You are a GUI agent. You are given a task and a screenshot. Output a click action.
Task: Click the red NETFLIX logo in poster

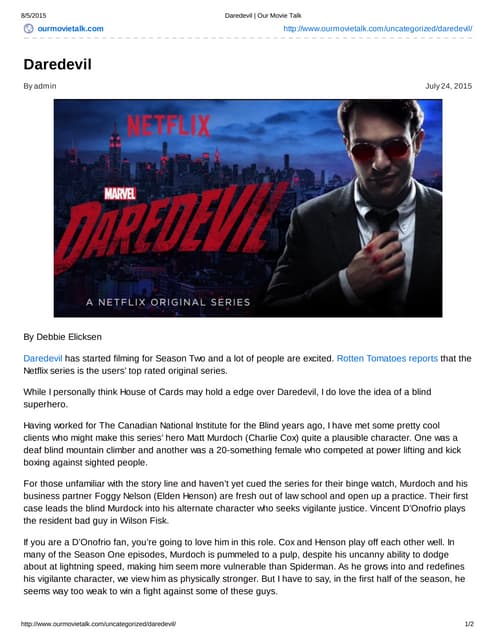[x=169, y=126]
